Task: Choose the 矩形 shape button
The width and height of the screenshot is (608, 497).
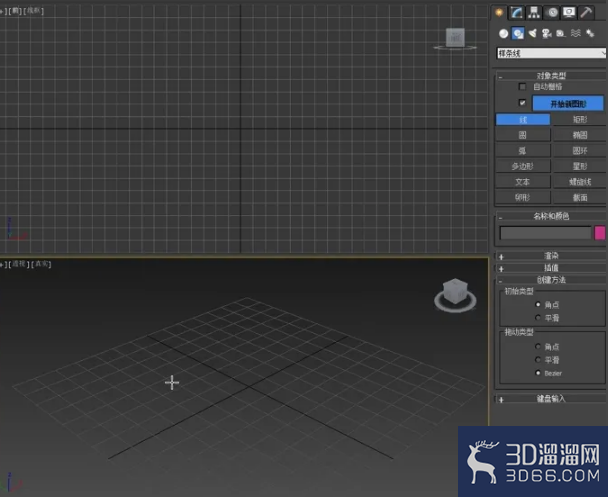Action: tap(580, 119)
